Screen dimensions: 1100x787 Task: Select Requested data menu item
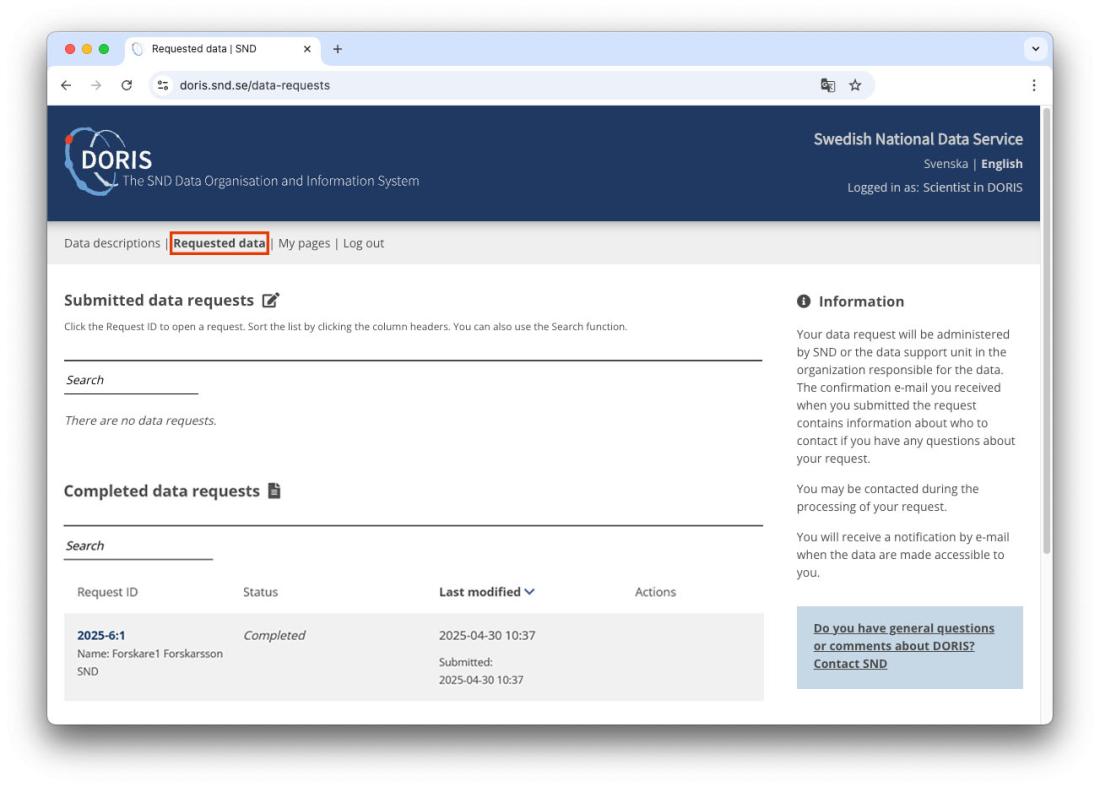tap(219, 243)
